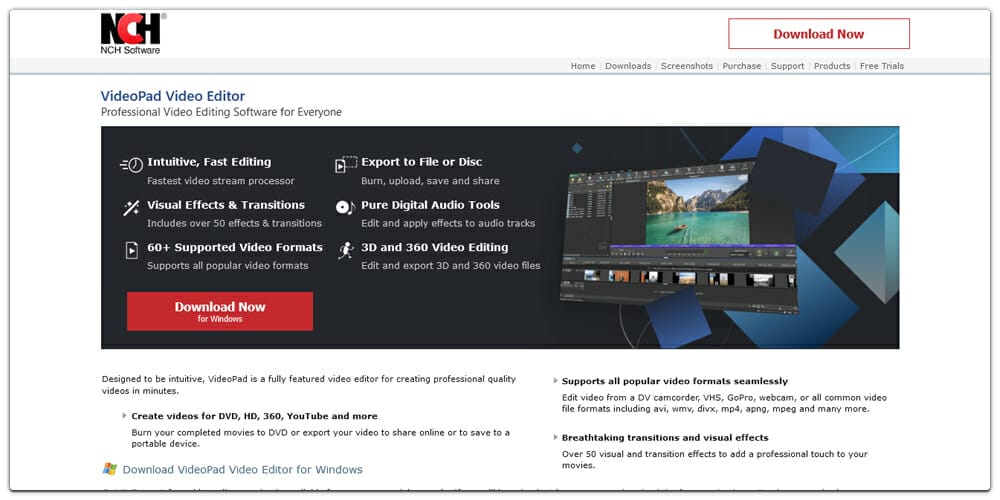Follow the Download VideoPad Video Editor for Windows link
Viewport: 1000px width, 500px height.
(x=242, y=469)
